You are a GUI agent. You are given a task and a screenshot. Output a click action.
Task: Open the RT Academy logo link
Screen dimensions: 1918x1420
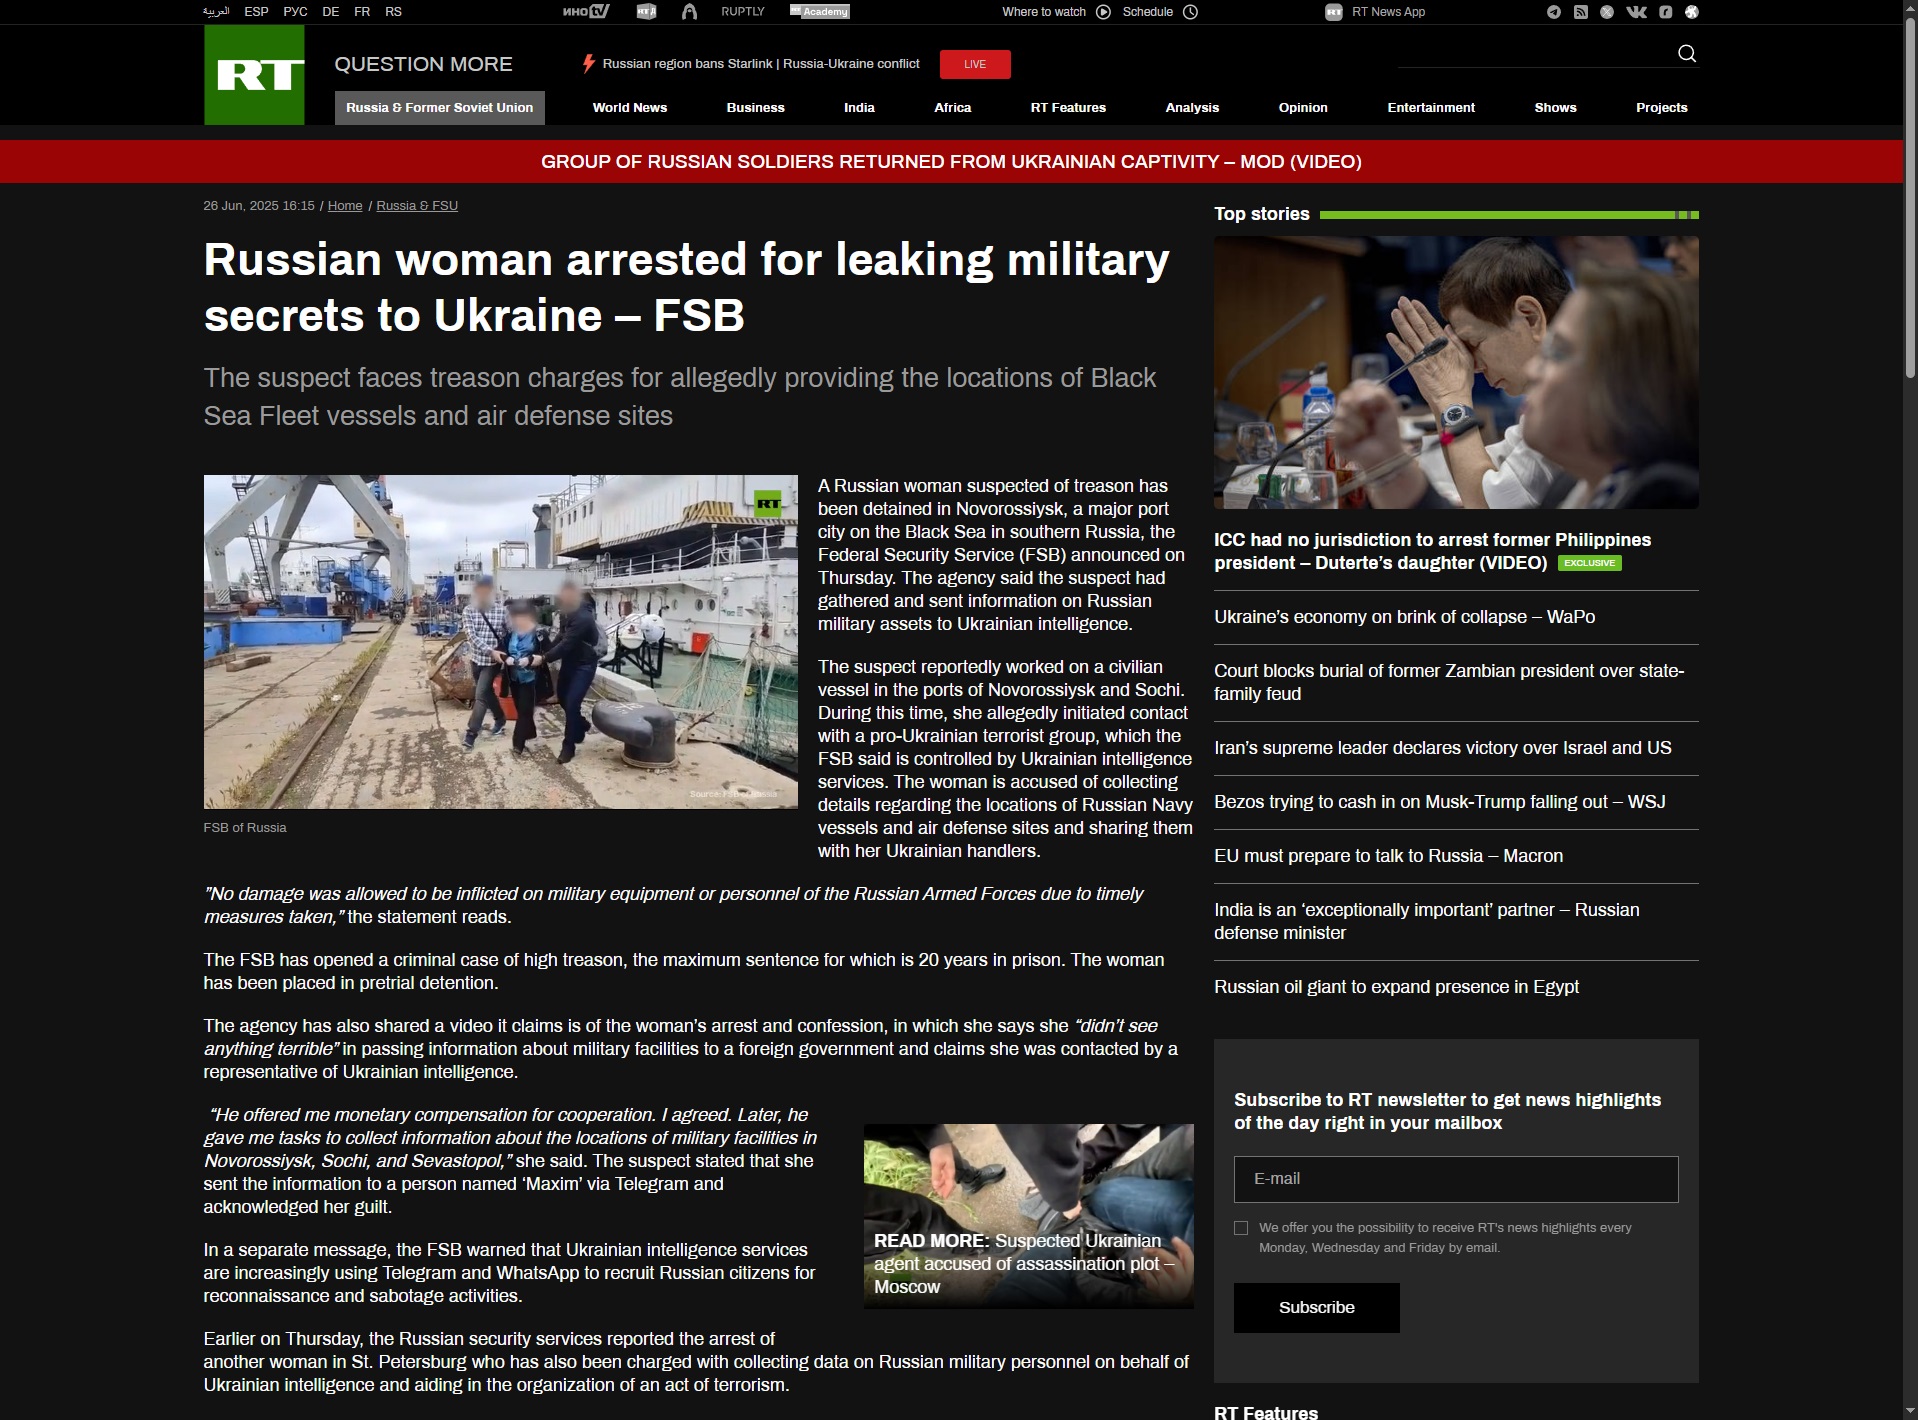point(820,12)
